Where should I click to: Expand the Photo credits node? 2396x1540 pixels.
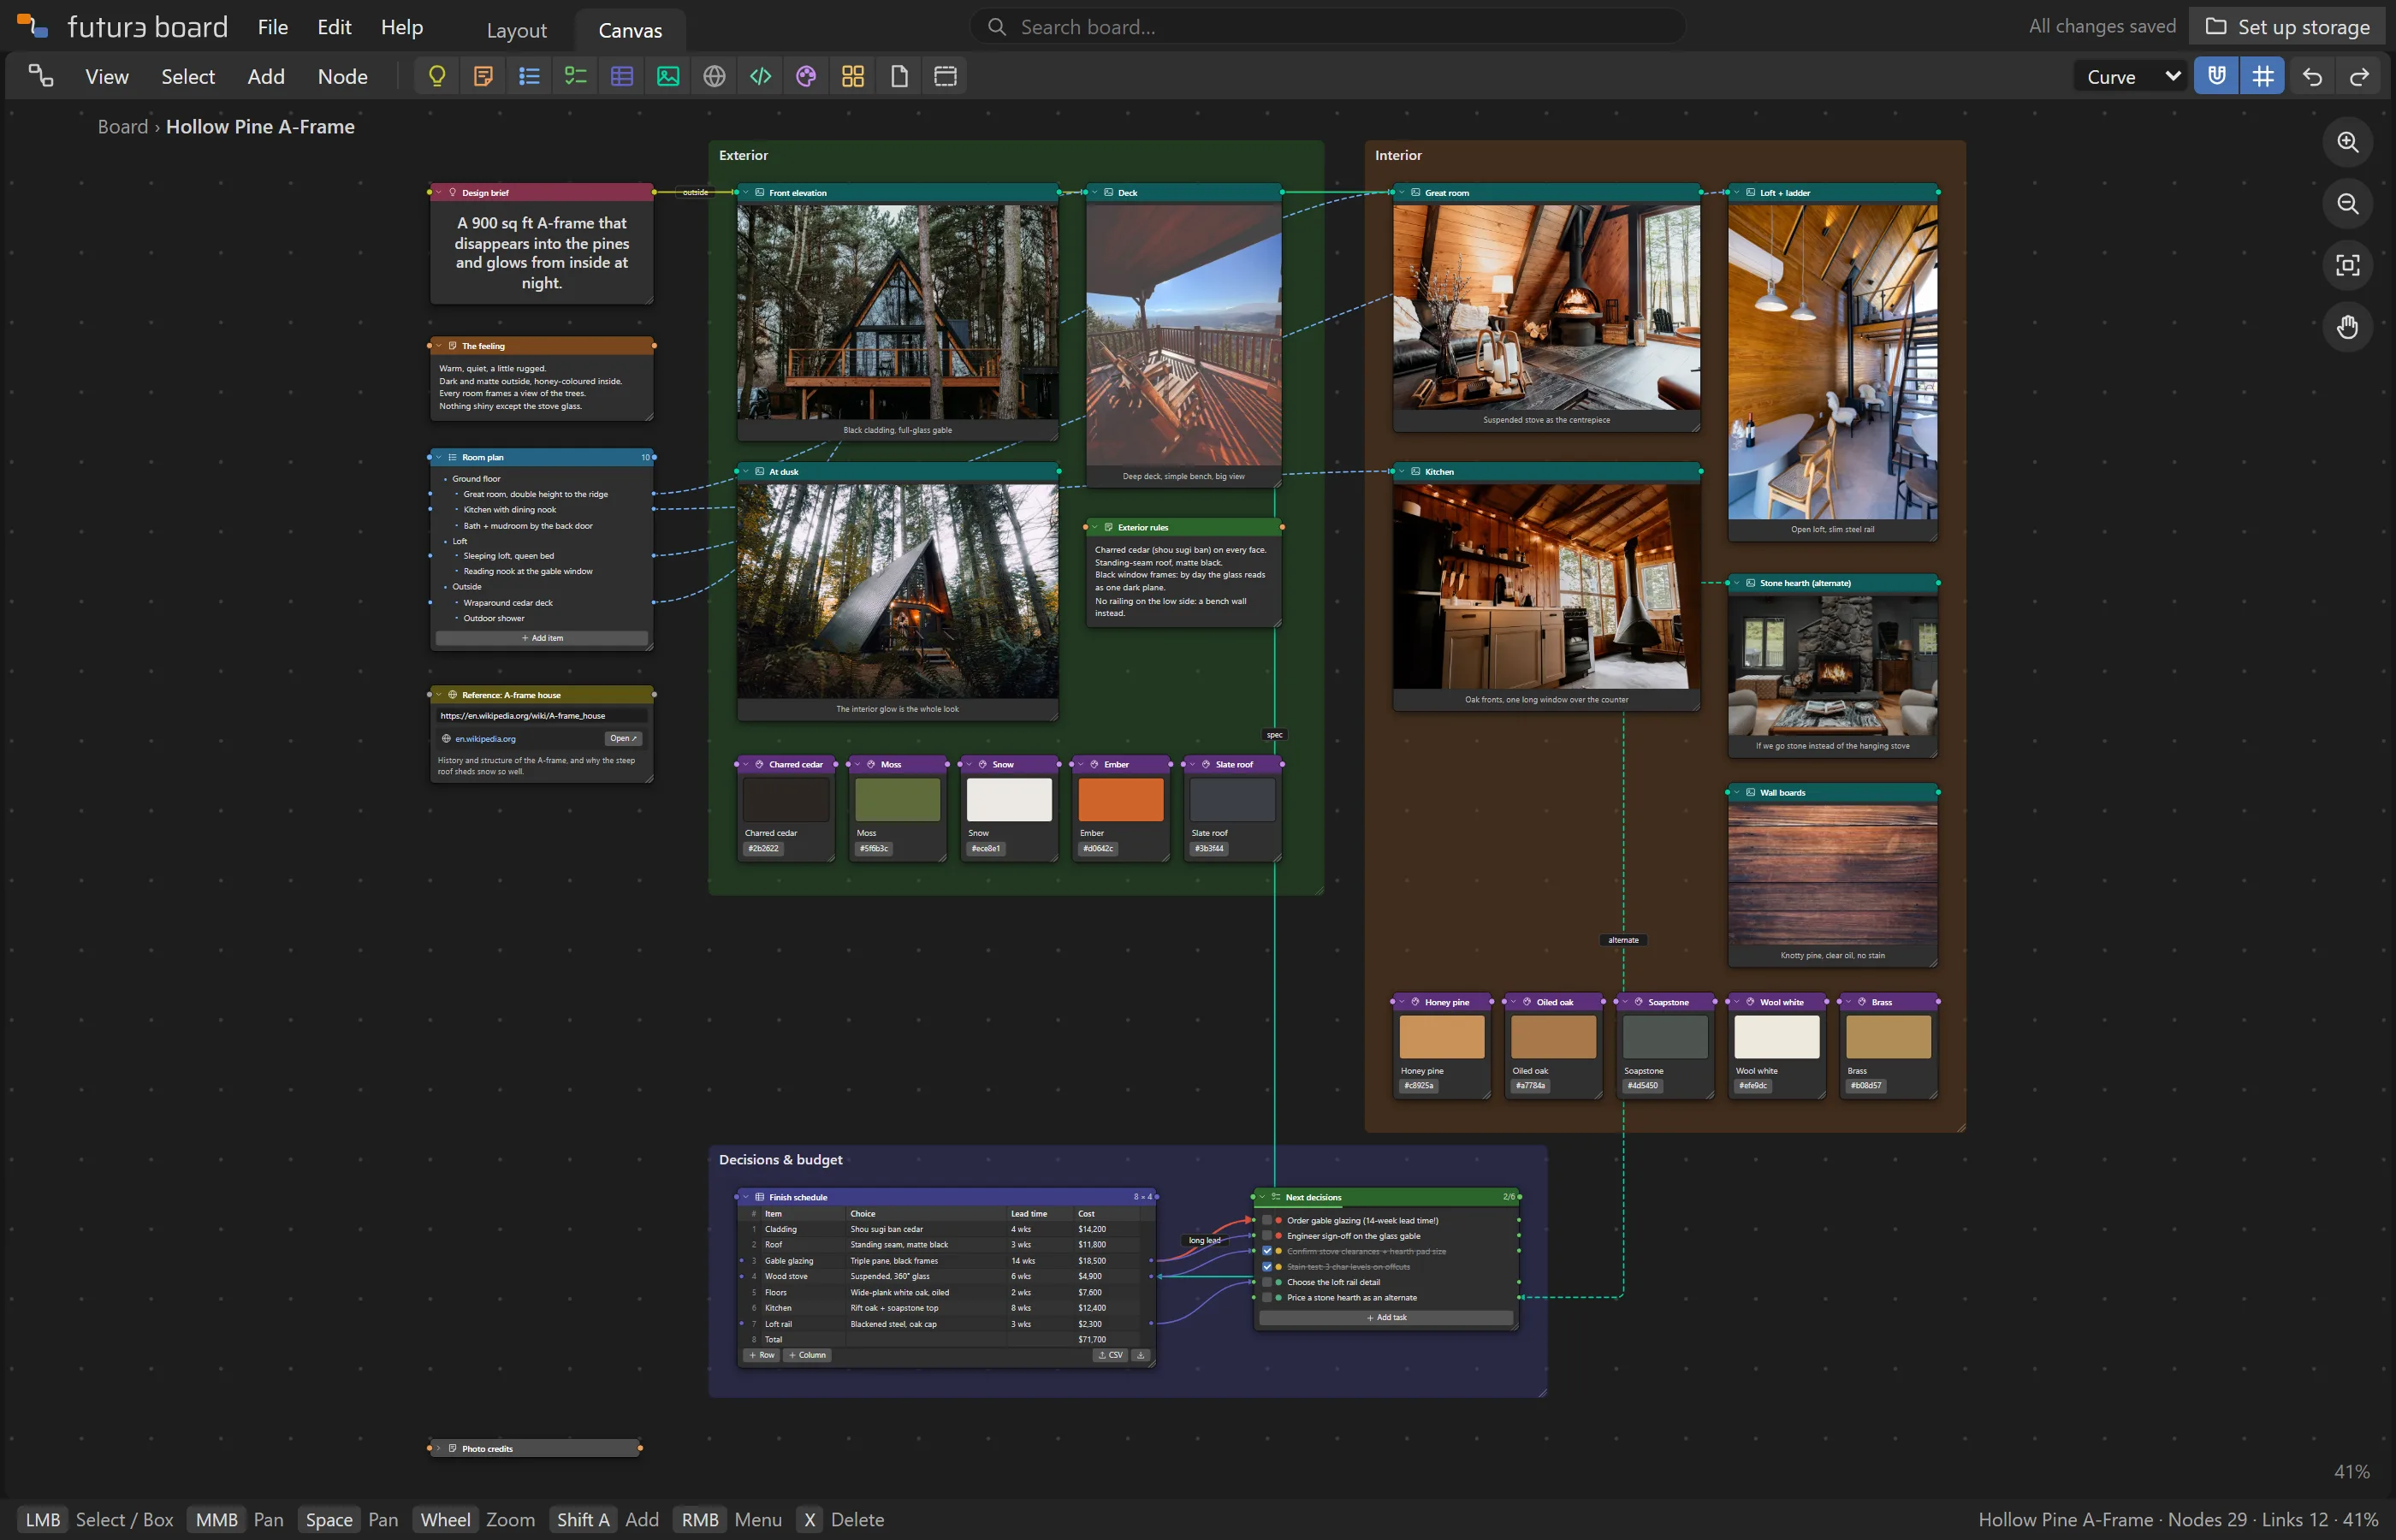[x=439, y=1448]
